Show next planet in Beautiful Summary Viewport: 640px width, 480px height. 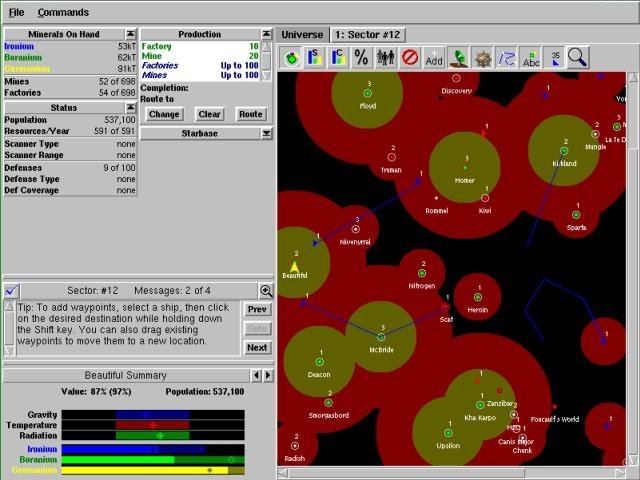click(x=268, y=375)
